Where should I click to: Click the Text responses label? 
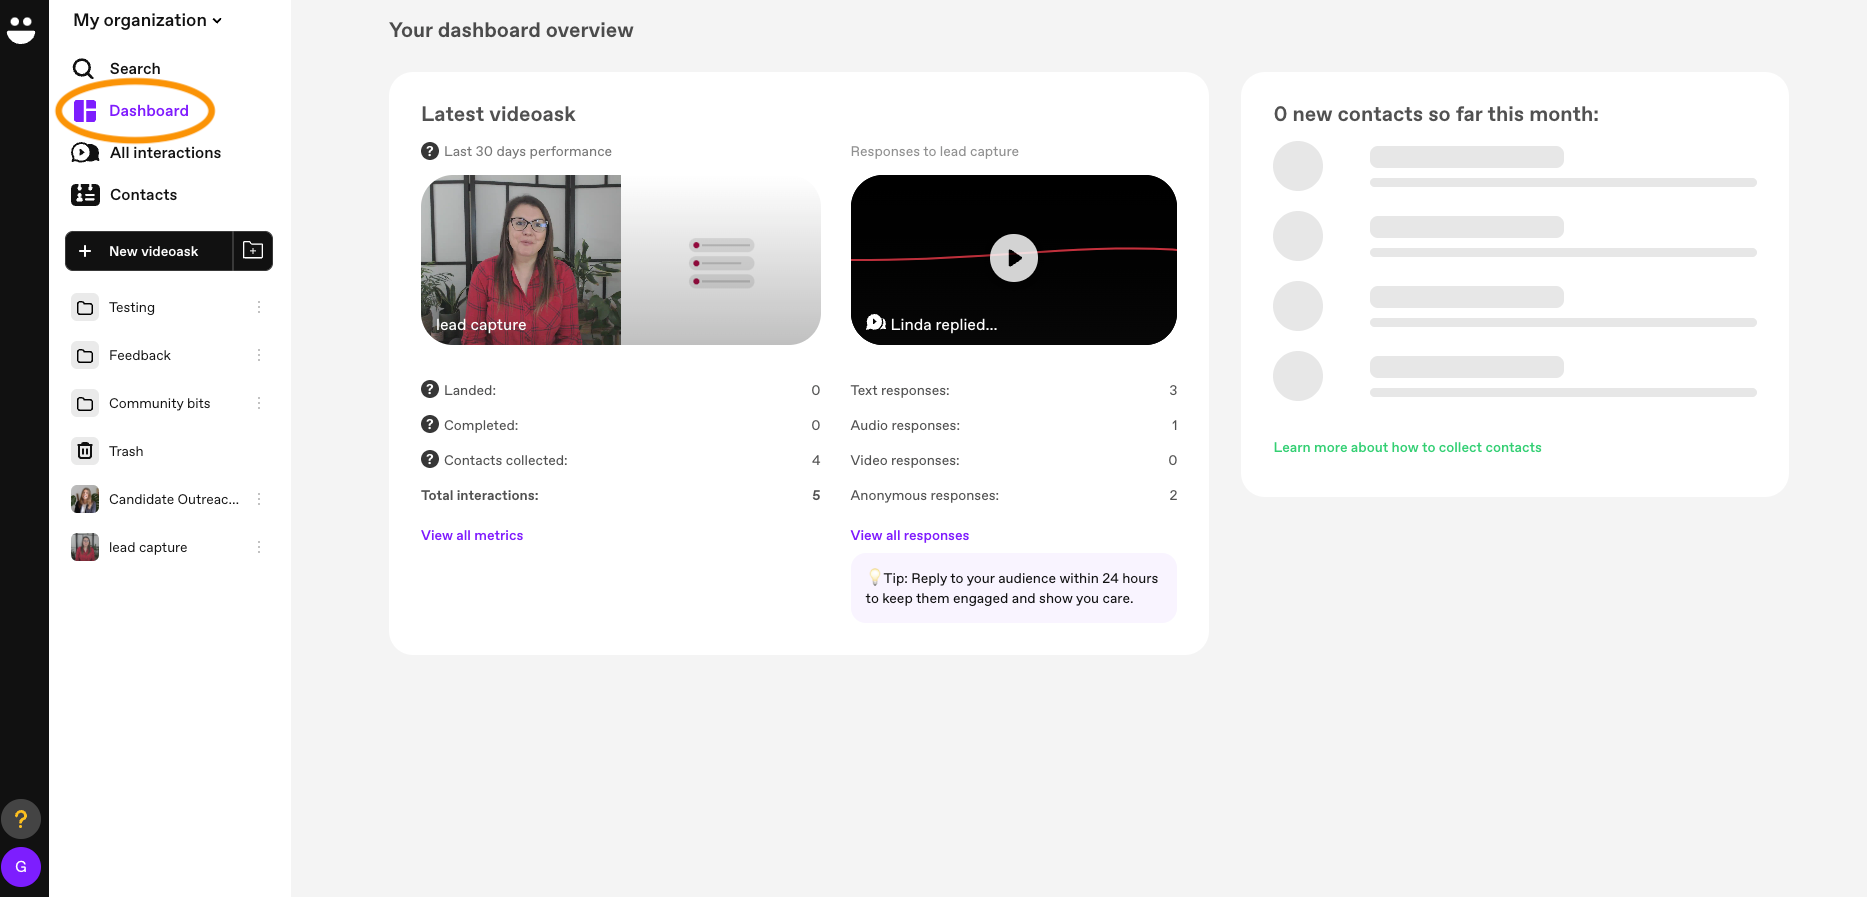click(x=900, y=391)
